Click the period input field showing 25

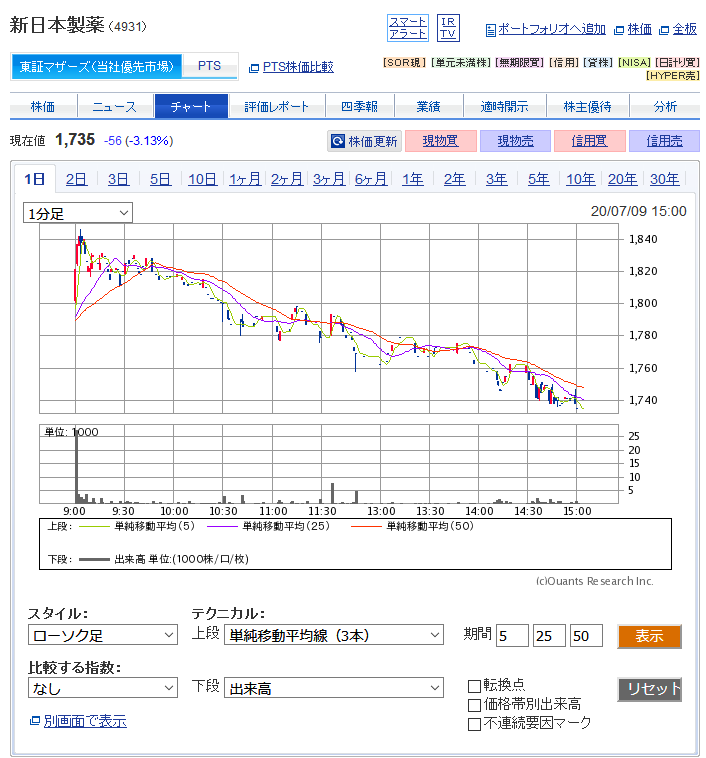[x=549, y=636]
